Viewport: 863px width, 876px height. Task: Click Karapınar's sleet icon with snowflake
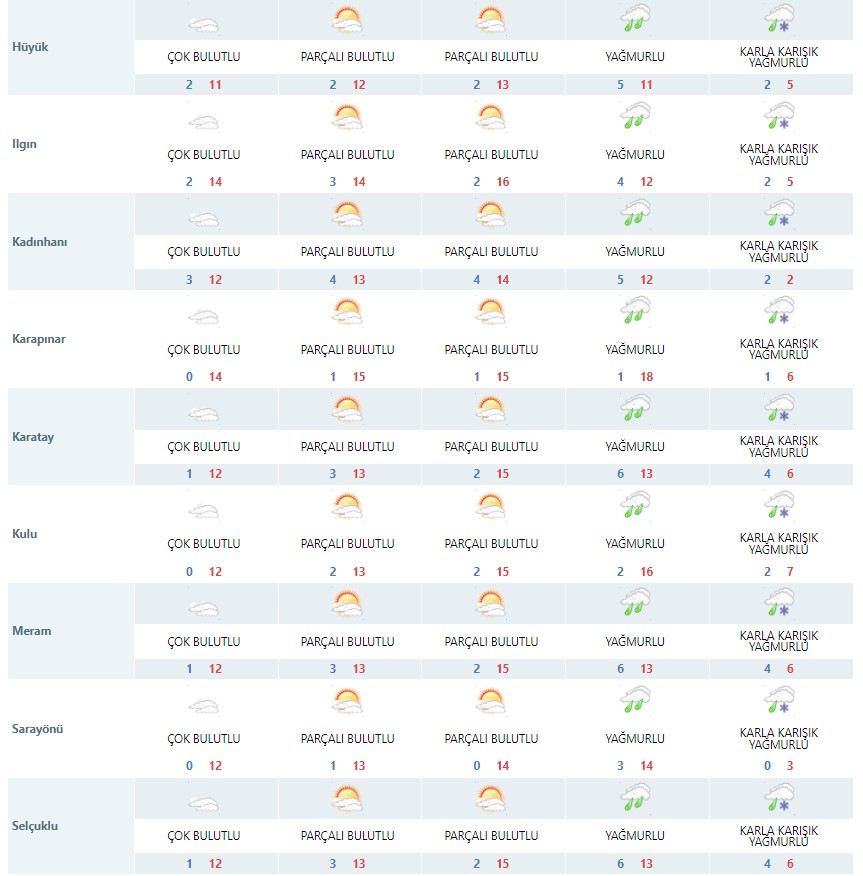[x=779, y=311]
